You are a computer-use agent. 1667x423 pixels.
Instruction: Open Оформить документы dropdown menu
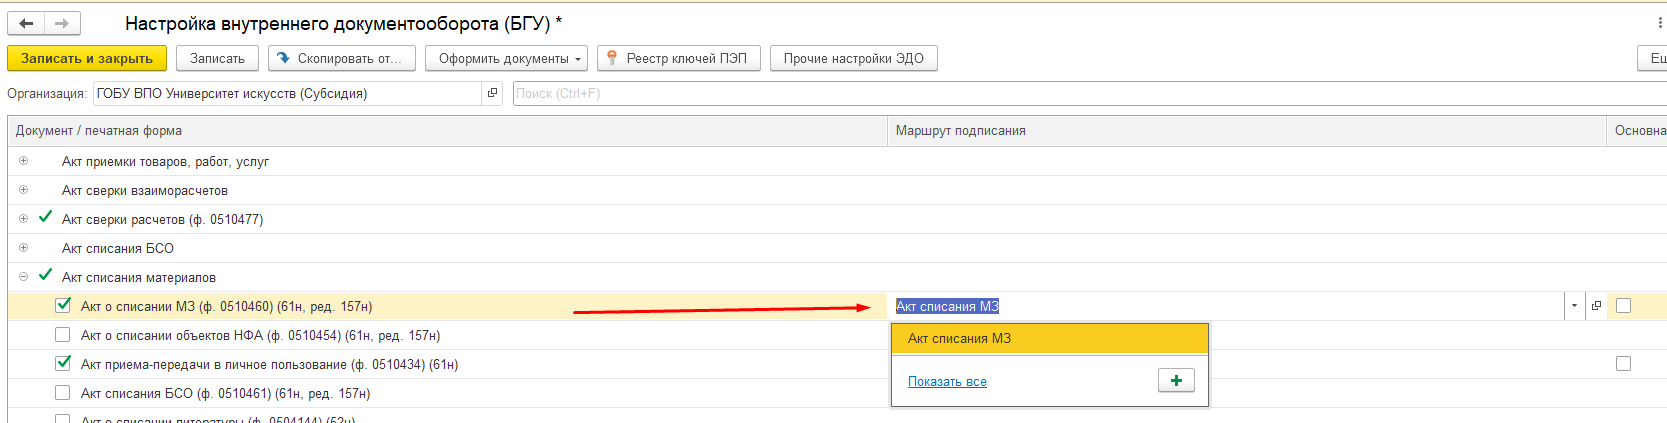(x=506, y=58)
